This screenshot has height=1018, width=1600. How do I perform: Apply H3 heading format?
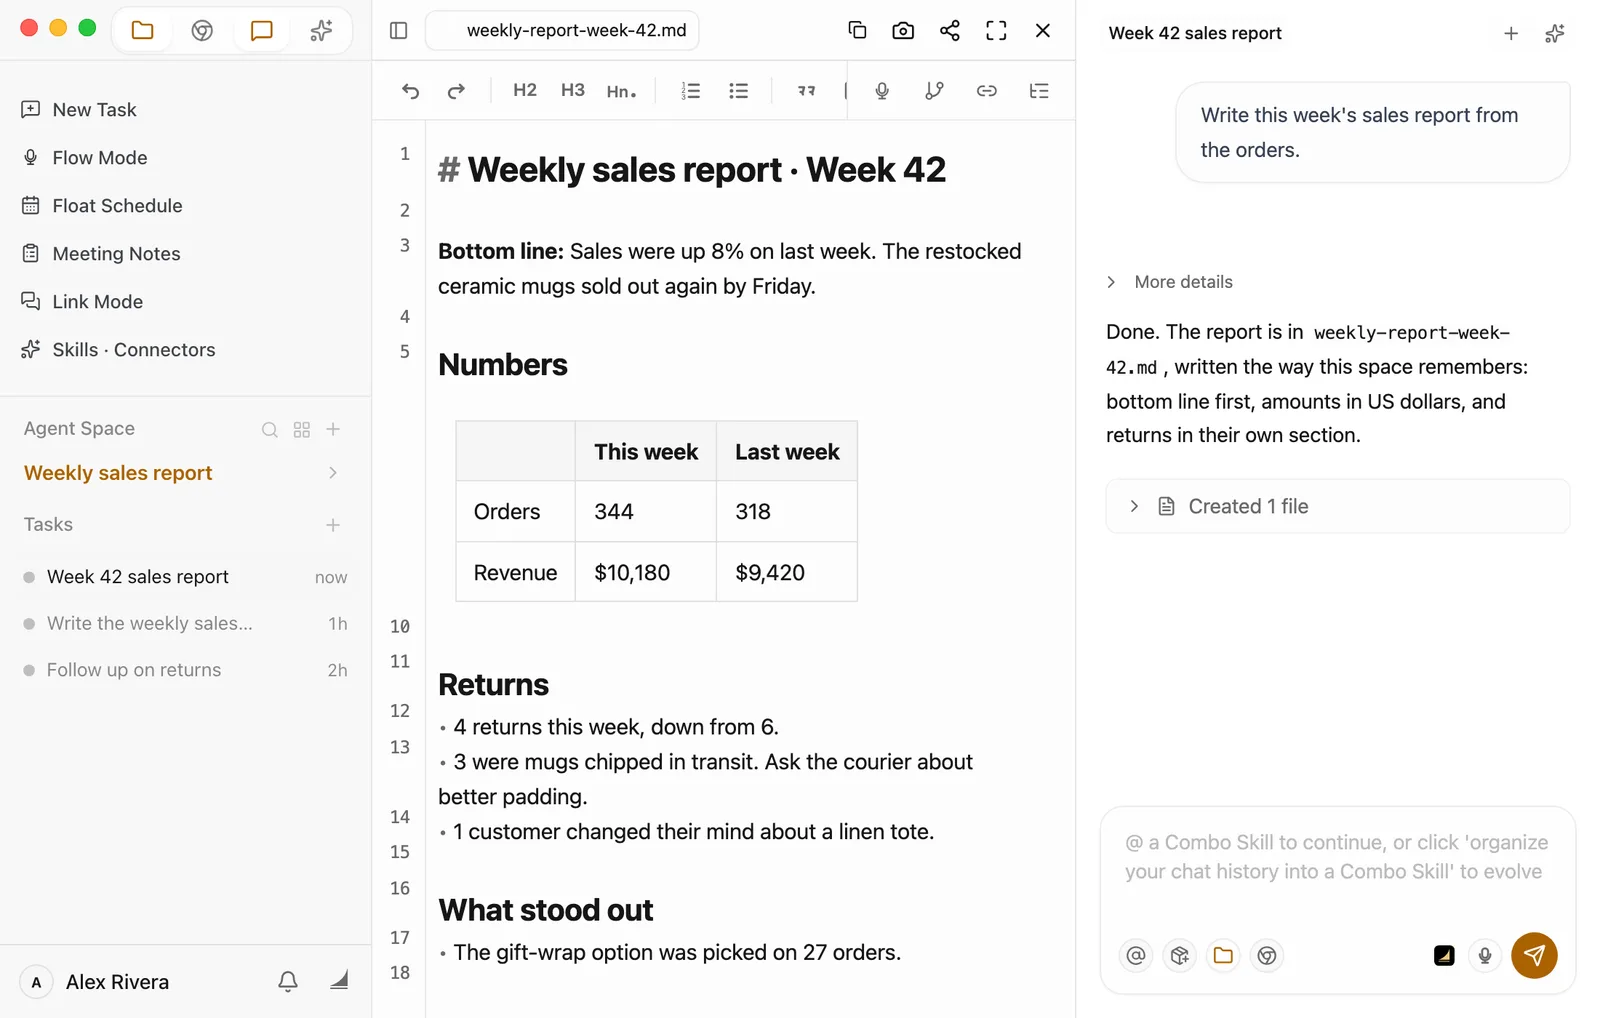tap(573, 90)
